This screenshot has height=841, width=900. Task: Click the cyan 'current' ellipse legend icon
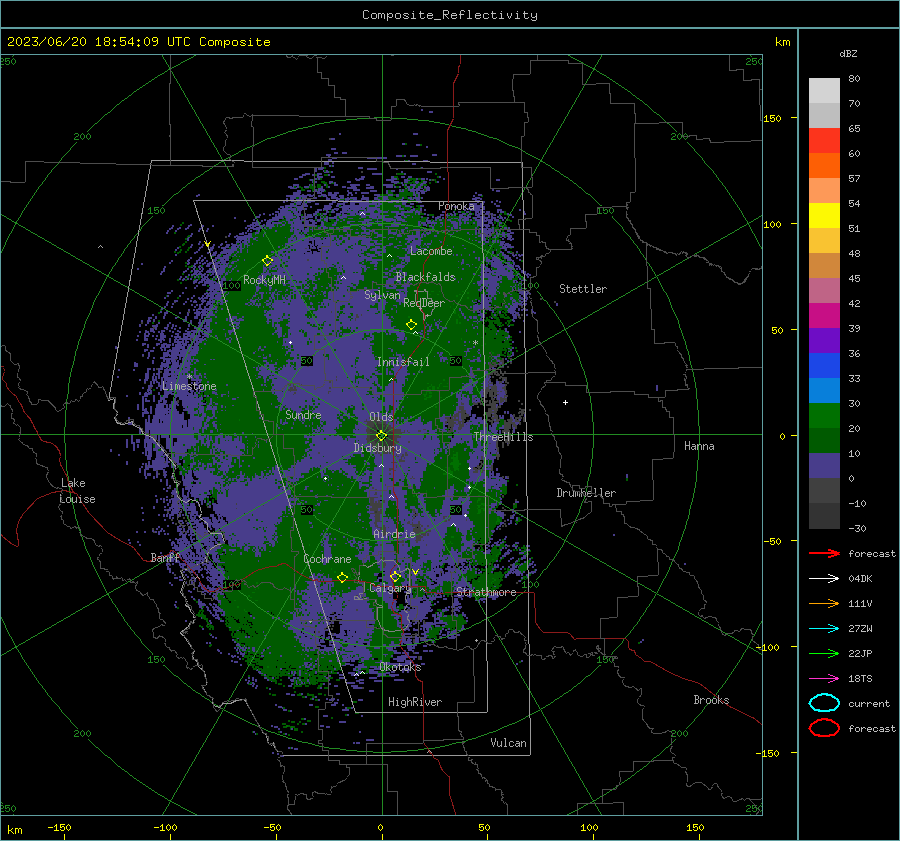click(x=824, y=703)
